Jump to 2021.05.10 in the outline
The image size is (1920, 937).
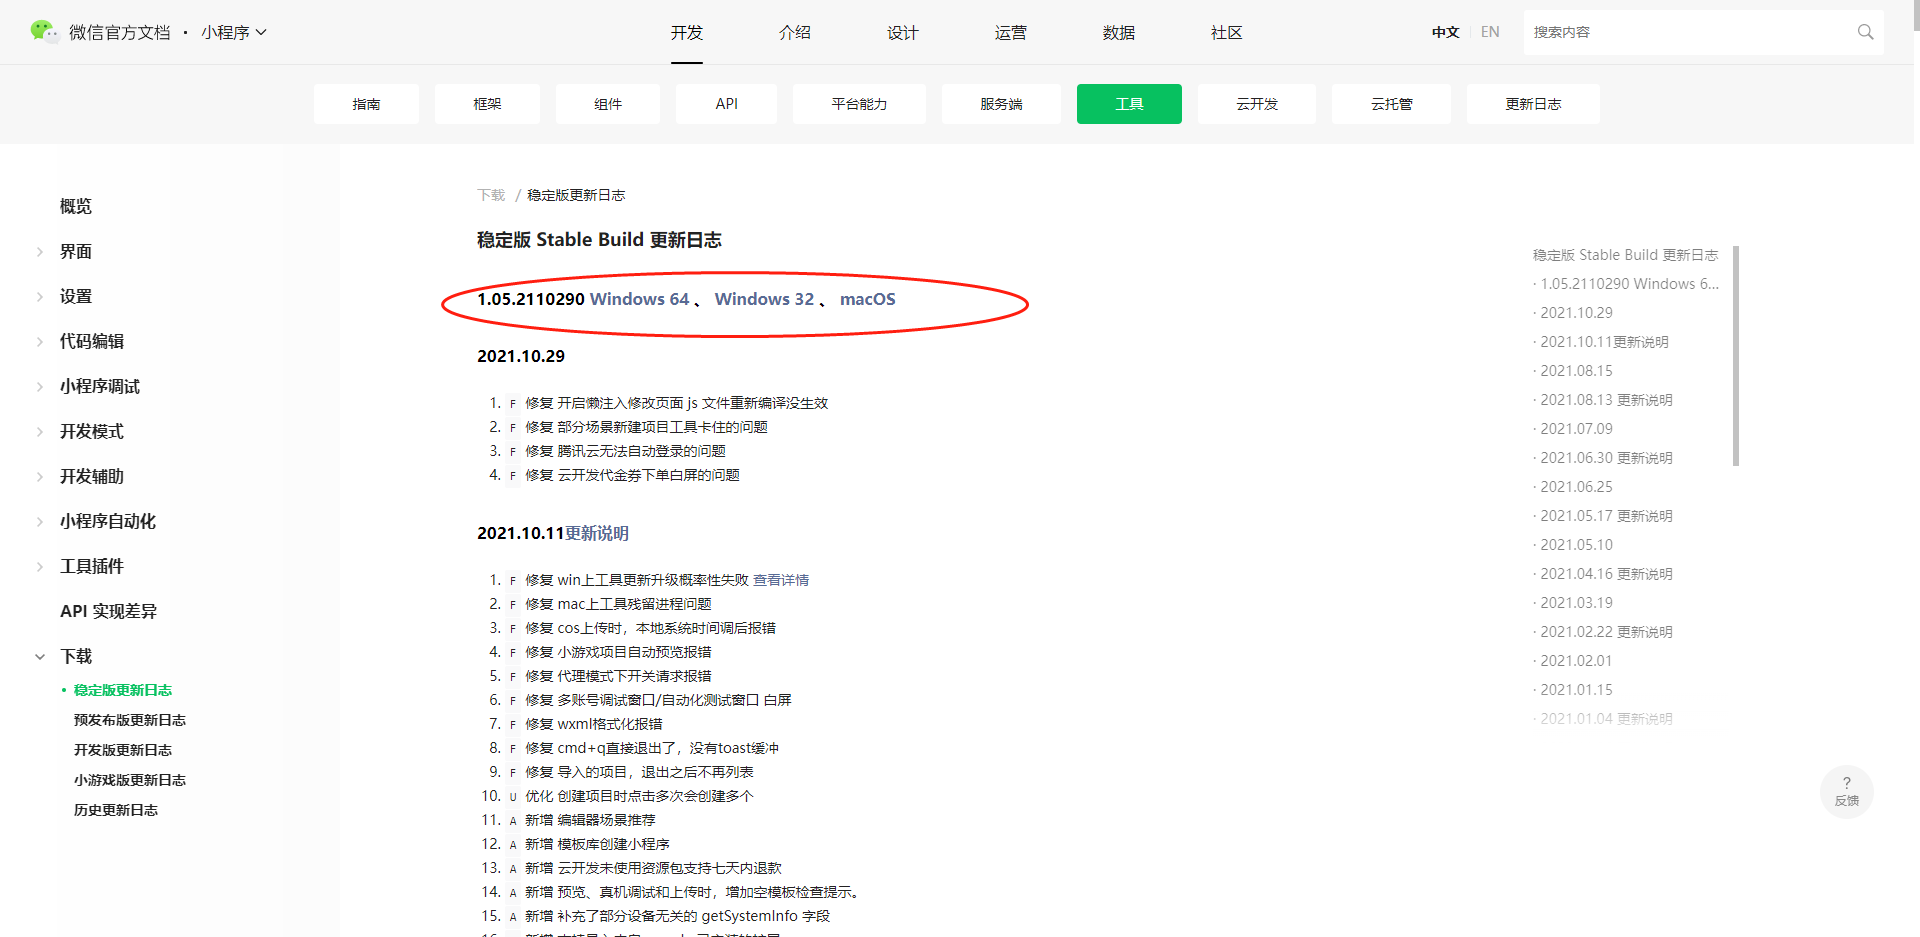point(1576,545)
